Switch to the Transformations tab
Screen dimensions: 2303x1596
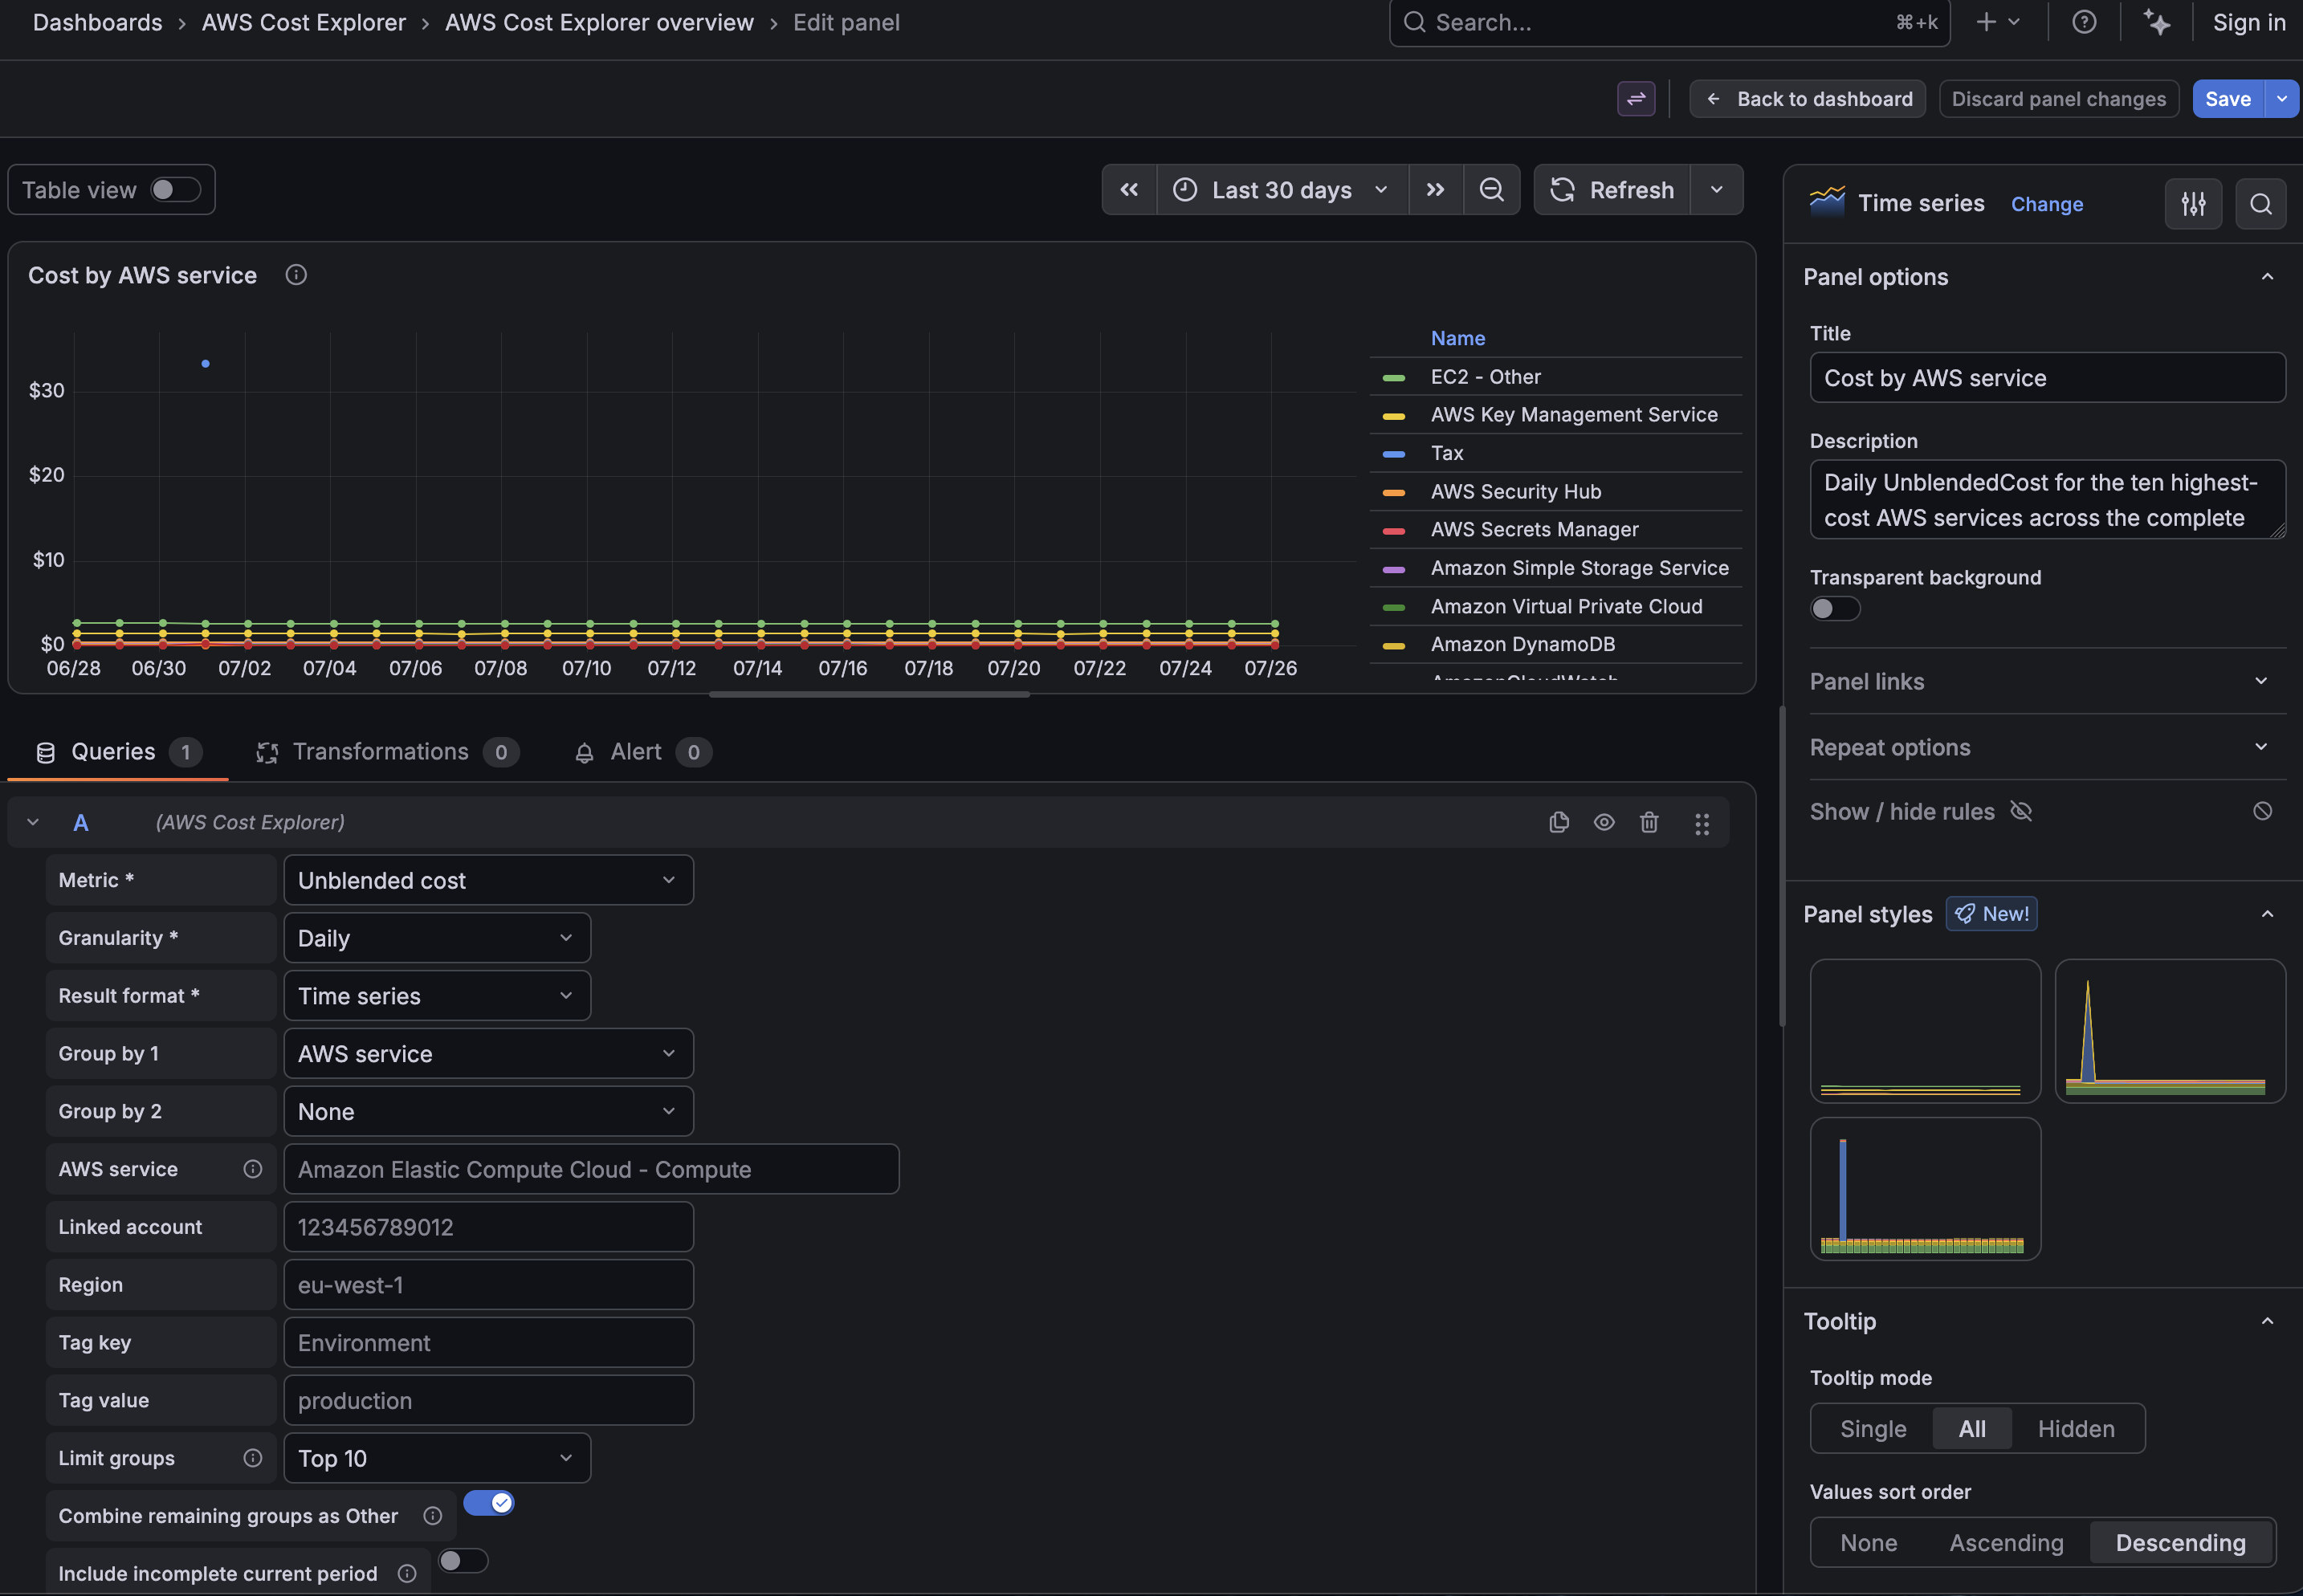click(x=387, y=752)
